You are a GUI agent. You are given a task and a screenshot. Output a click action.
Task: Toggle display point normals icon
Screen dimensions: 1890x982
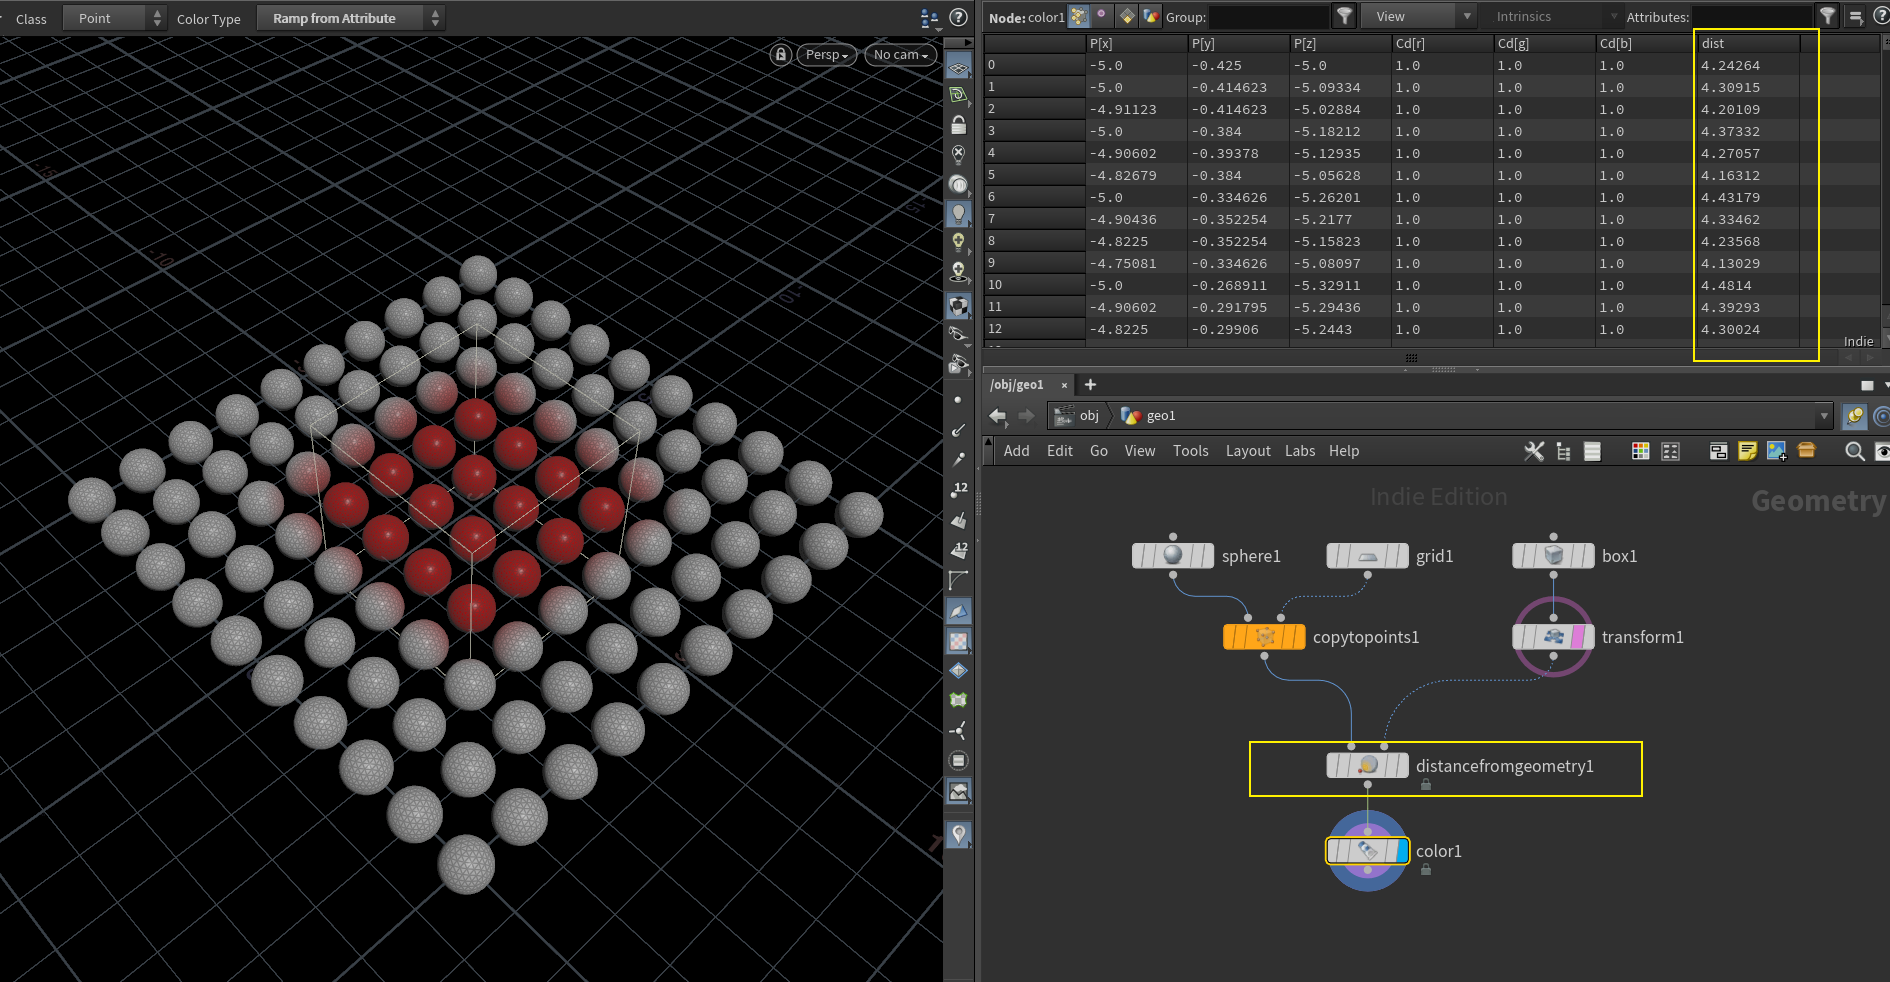tap(958, 430)
